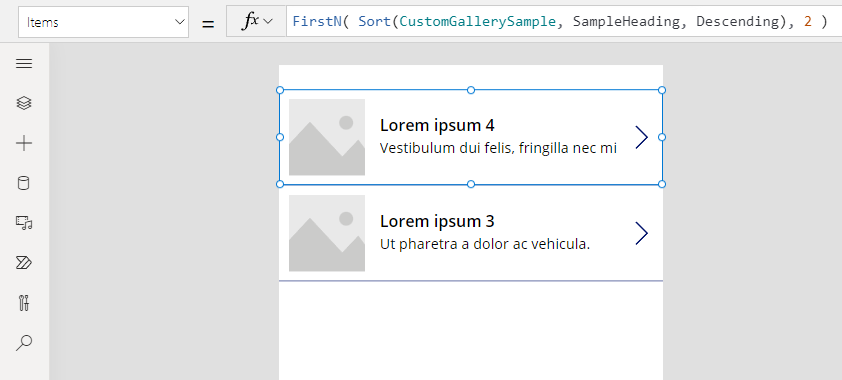Select the Lorem ipsum 4 heading label

(x=437, y=126)
